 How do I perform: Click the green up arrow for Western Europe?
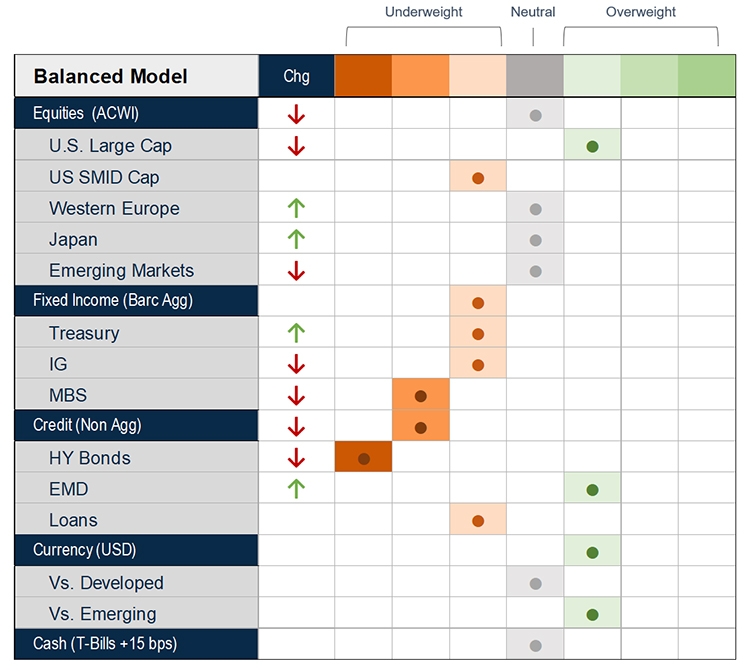(x=296, y=208)
